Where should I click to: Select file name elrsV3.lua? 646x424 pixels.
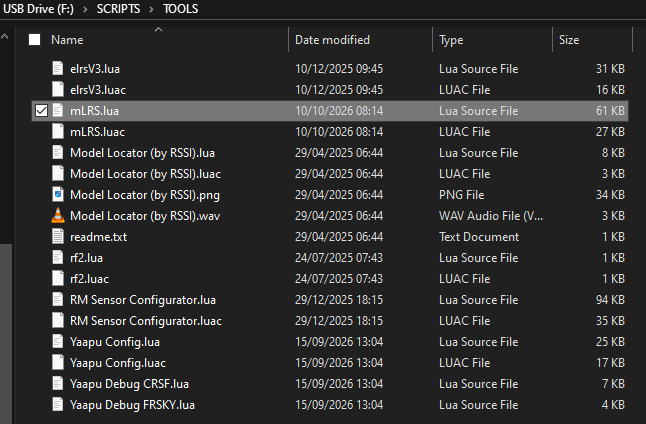pyautogui.click(x=95, y=69)
